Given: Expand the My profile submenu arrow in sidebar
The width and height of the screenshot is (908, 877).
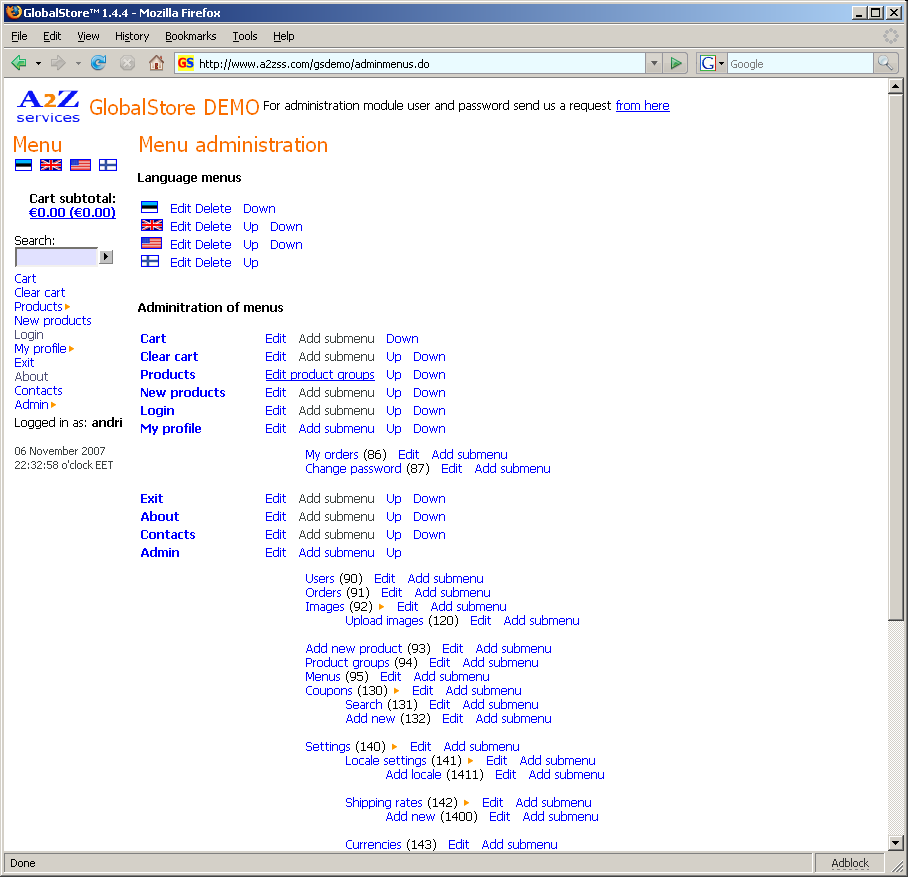Looking at the screenshot, I should click(72, 349).
